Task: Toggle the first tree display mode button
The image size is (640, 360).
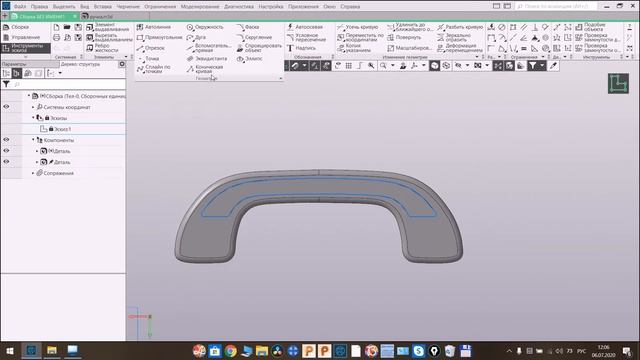Action: (6, 73)
